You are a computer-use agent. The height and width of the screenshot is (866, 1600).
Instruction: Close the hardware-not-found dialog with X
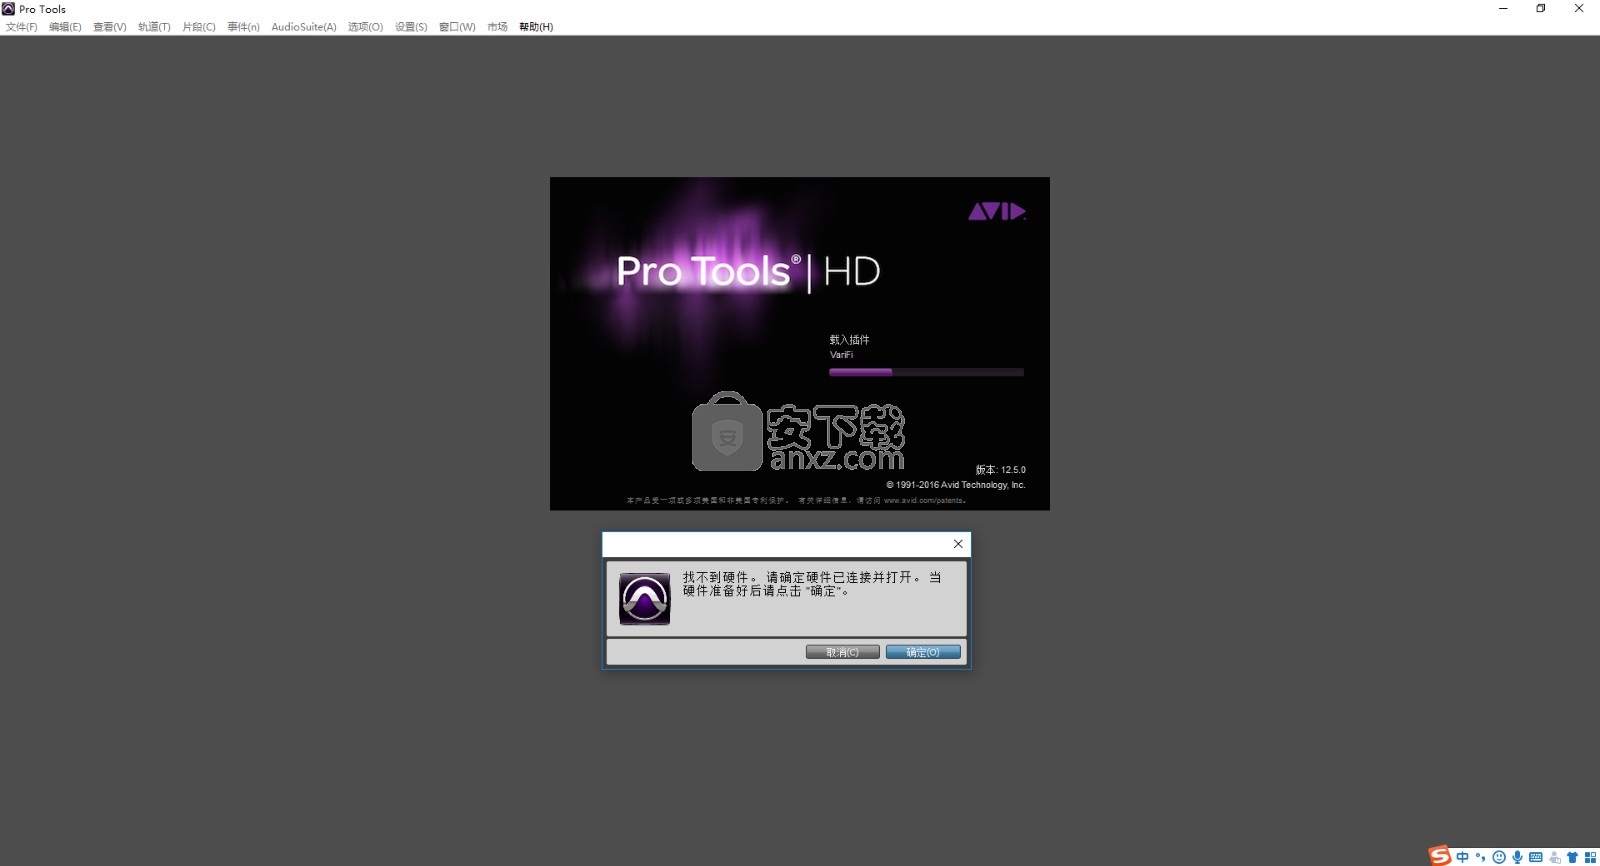[958, 544]
